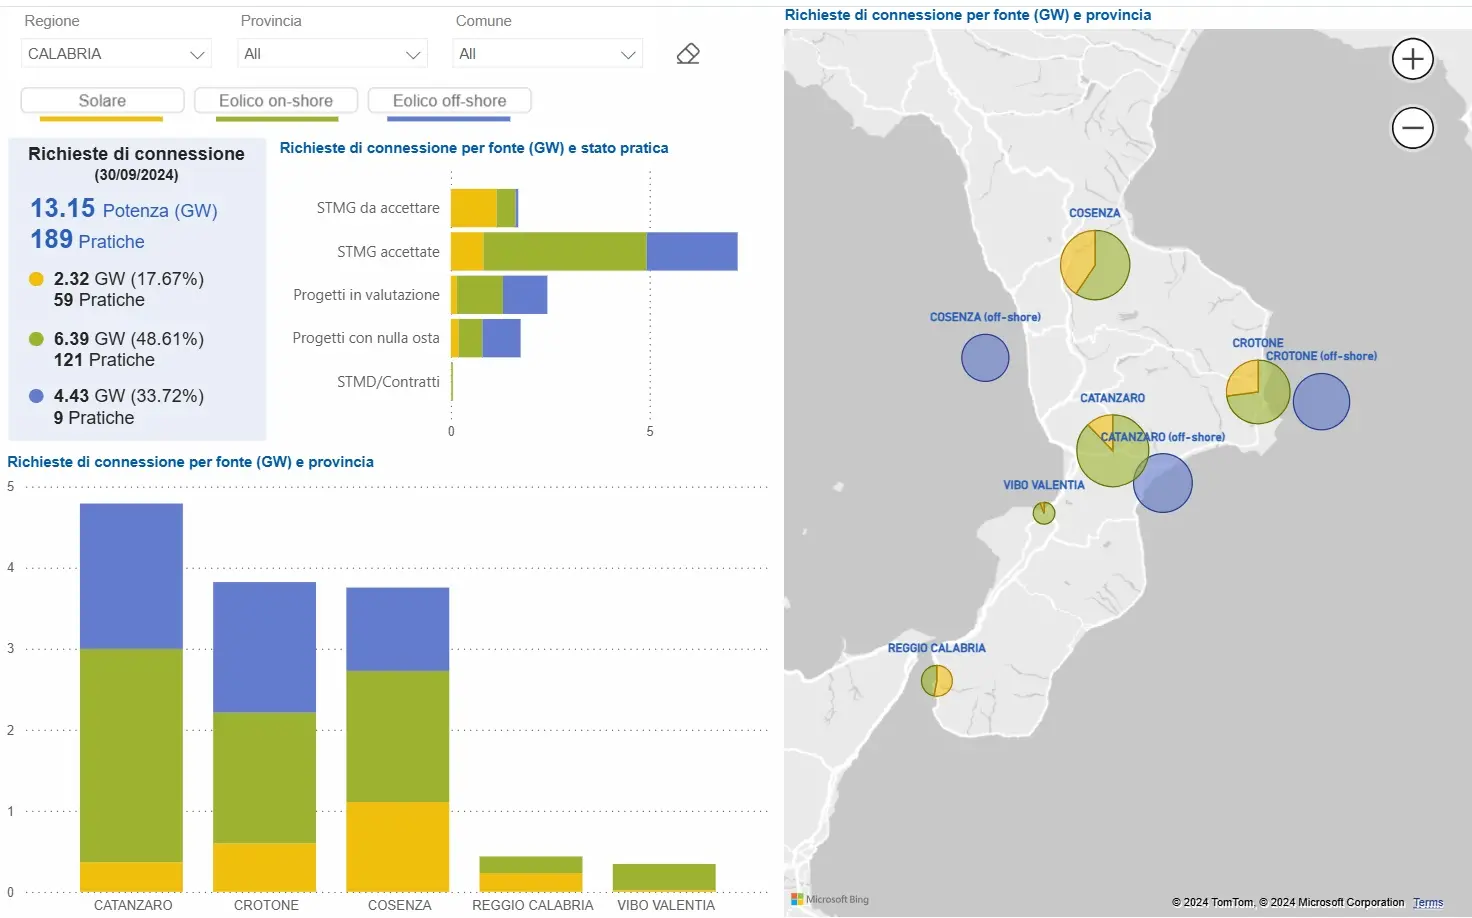Click the COSENZA (off-shore) bubble on map
The width and height of the screenshot is (1472, 918).
point(985,357)
